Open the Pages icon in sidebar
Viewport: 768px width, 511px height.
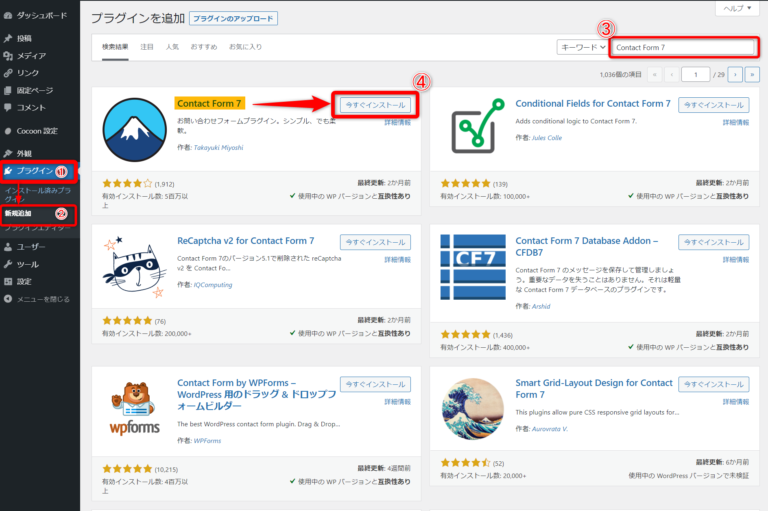coord(8,90)
